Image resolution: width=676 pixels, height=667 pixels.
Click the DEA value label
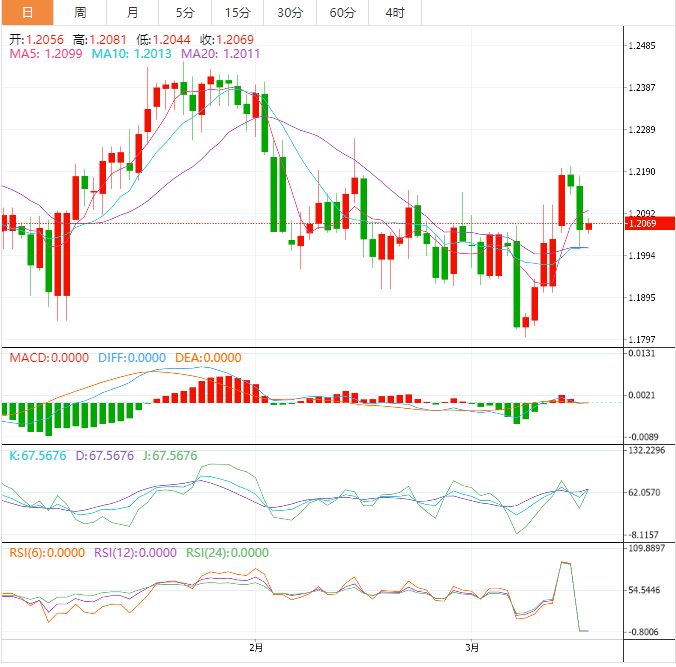pyautogui.click(x=208, y=357)
